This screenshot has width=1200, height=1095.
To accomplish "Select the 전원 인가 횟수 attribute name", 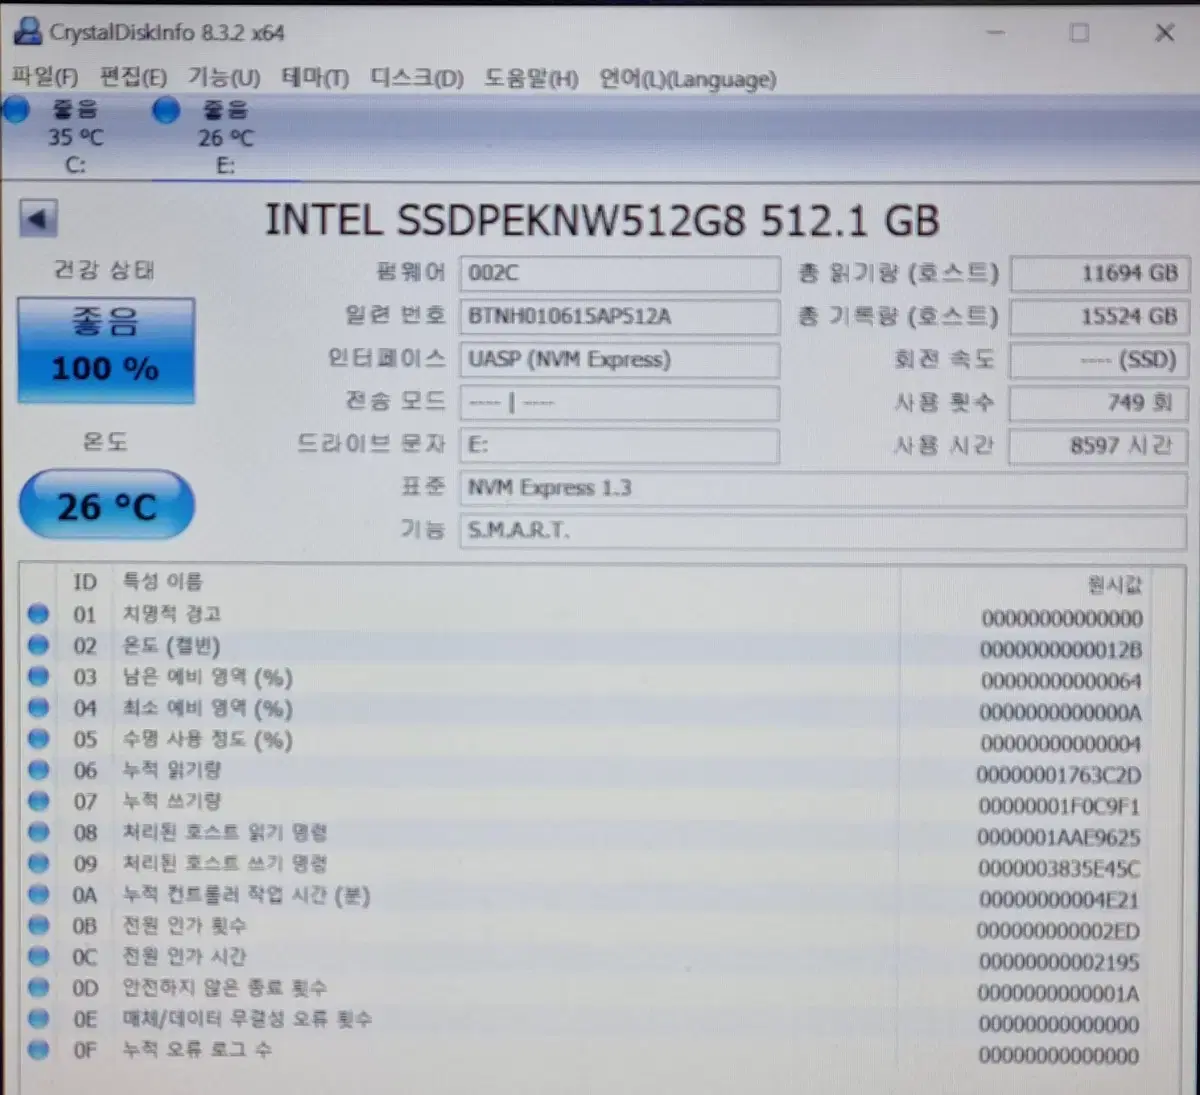I will click(184, 925).
